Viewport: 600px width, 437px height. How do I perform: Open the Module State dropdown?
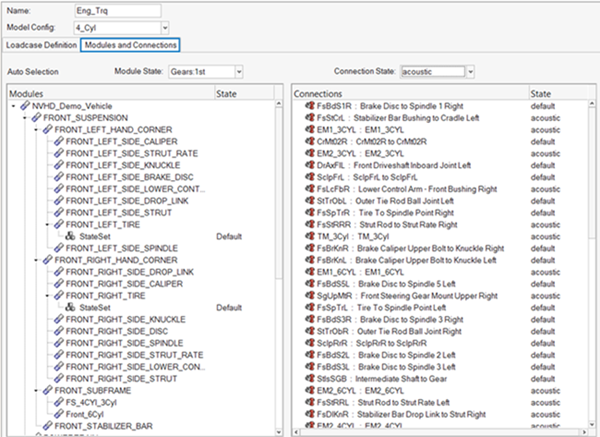(239, 72)
